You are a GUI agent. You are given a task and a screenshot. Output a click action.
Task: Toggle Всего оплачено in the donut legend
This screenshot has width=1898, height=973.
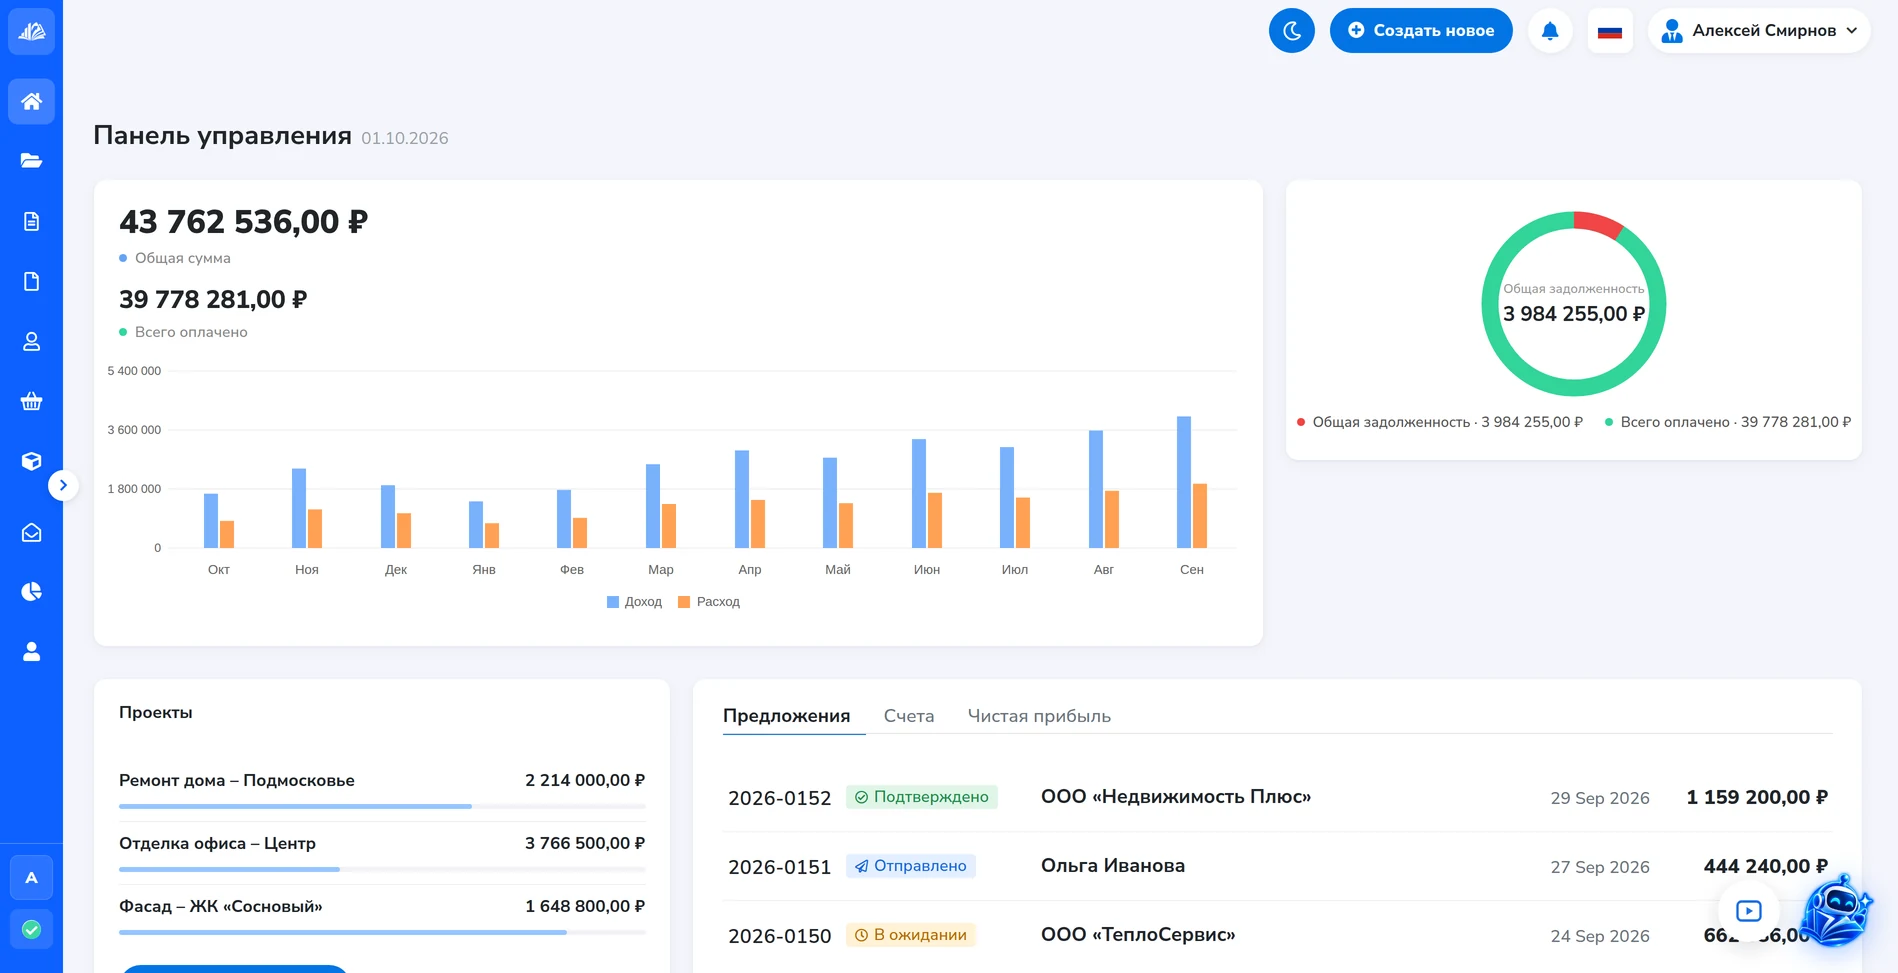click(1728, 422)
